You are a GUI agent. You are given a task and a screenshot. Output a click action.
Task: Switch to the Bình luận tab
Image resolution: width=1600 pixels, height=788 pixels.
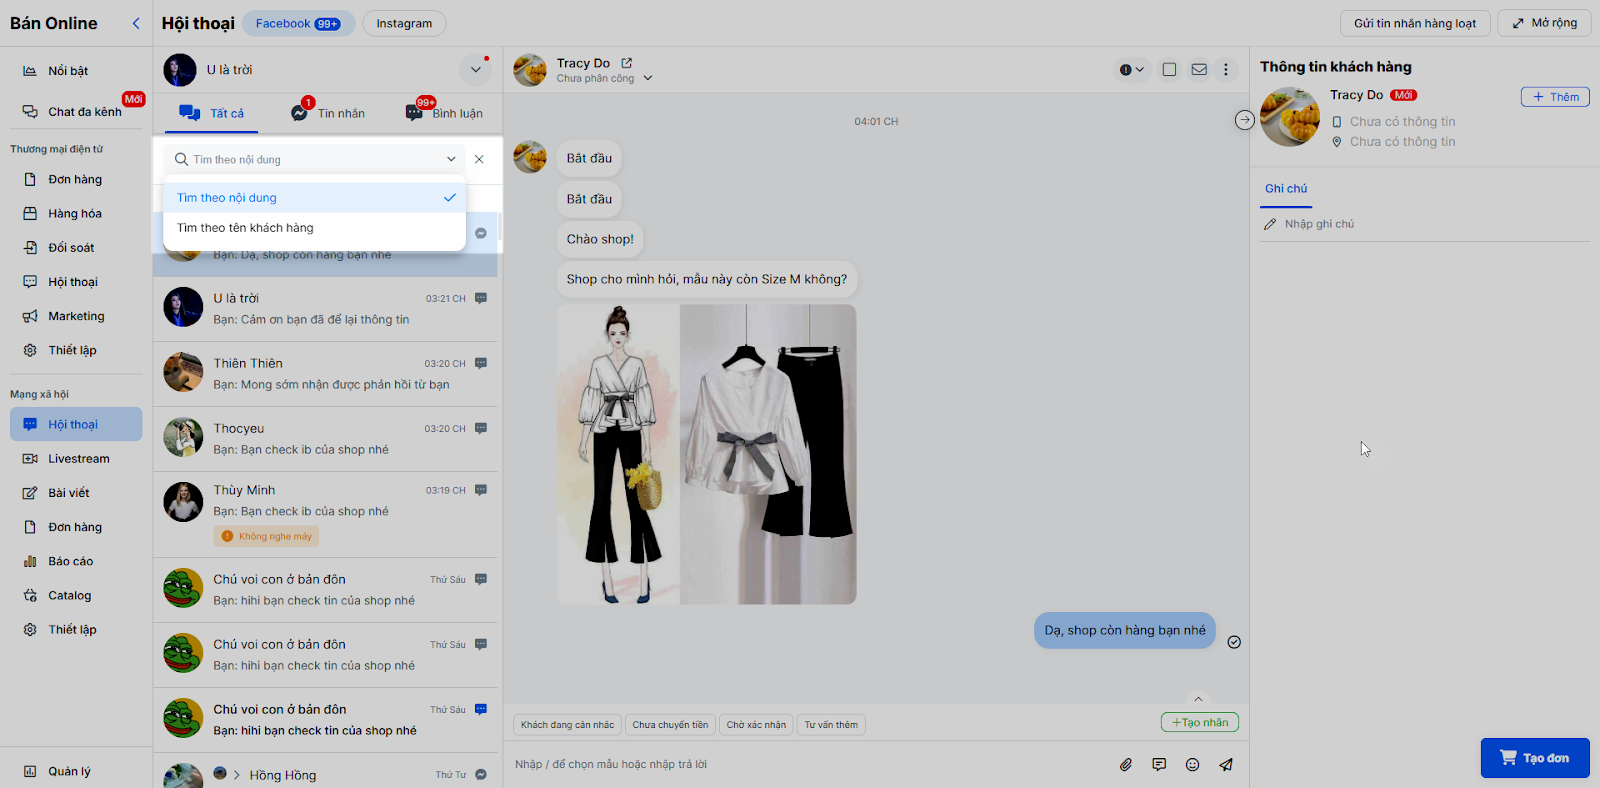point(444,113)
